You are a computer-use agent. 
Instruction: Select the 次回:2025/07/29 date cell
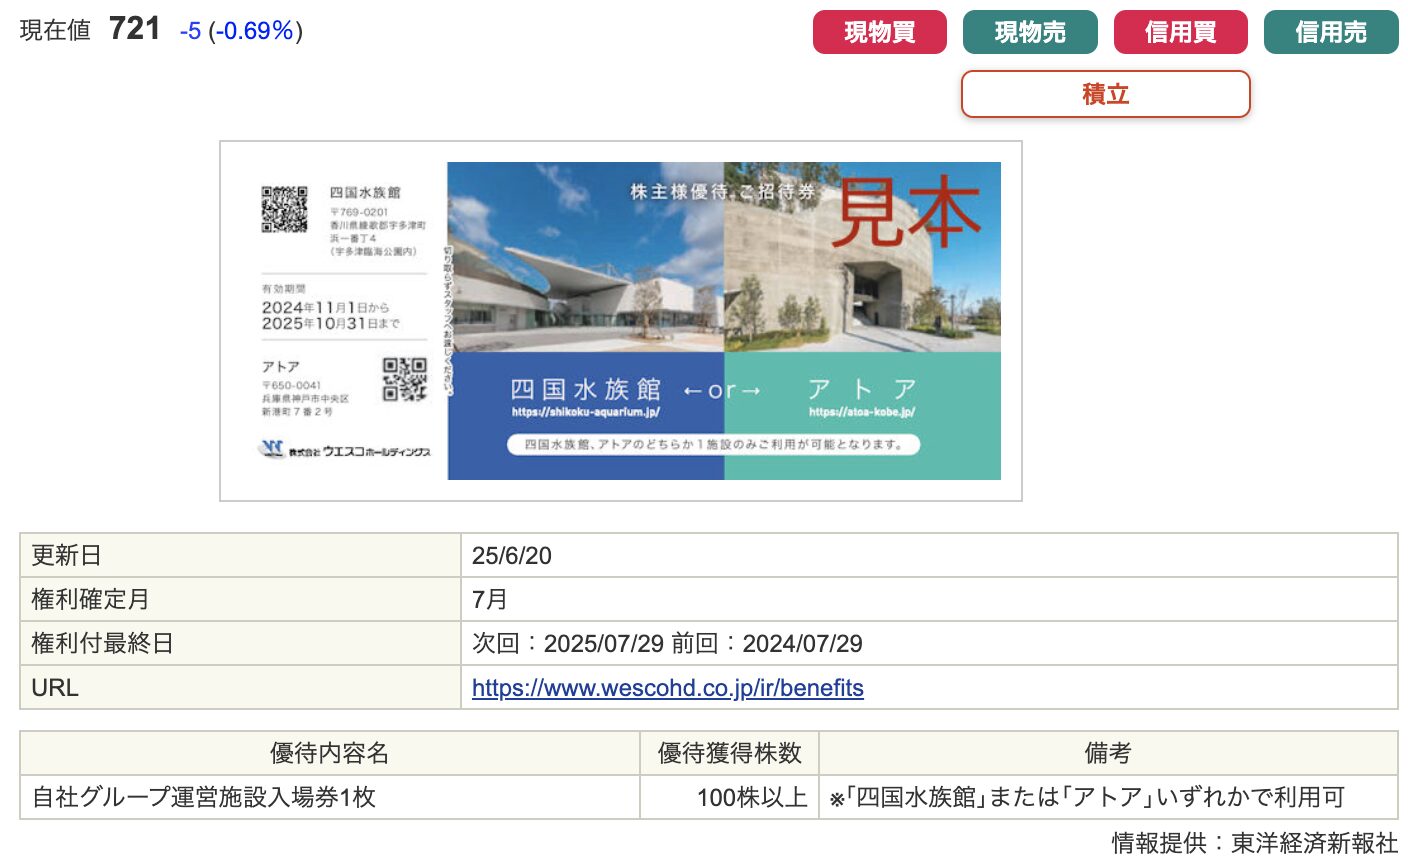click(x=929, y=643)
